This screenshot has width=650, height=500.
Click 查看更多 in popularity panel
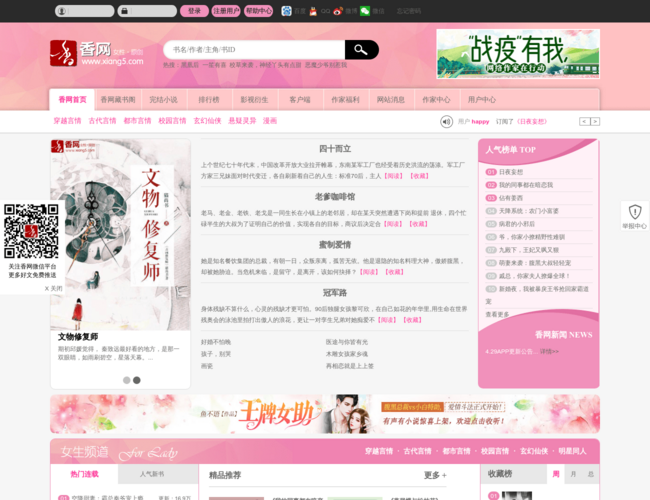(497, 314)
